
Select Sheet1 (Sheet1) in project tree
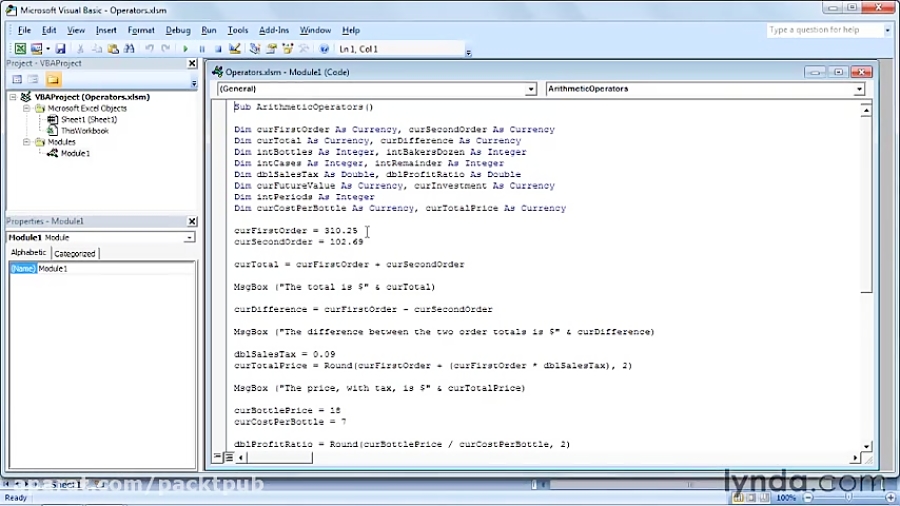click(x=89, y=119)
